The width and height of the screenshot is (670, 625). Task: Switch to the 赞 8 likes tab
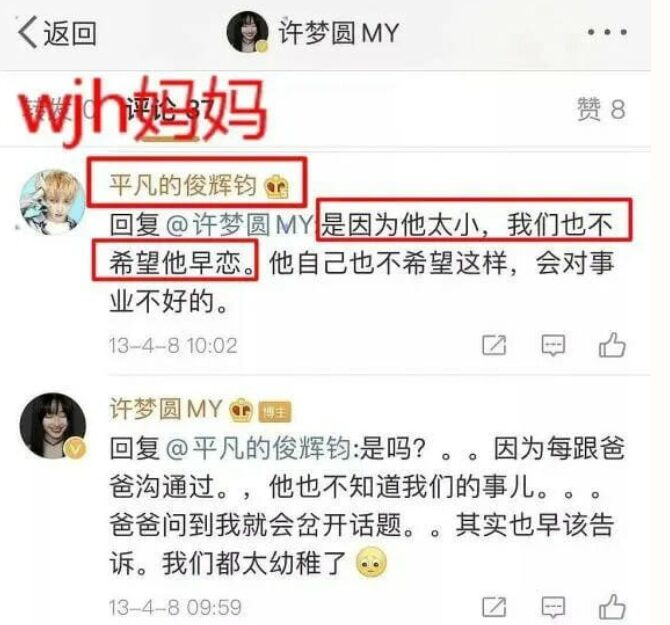[x=601, y=109]
